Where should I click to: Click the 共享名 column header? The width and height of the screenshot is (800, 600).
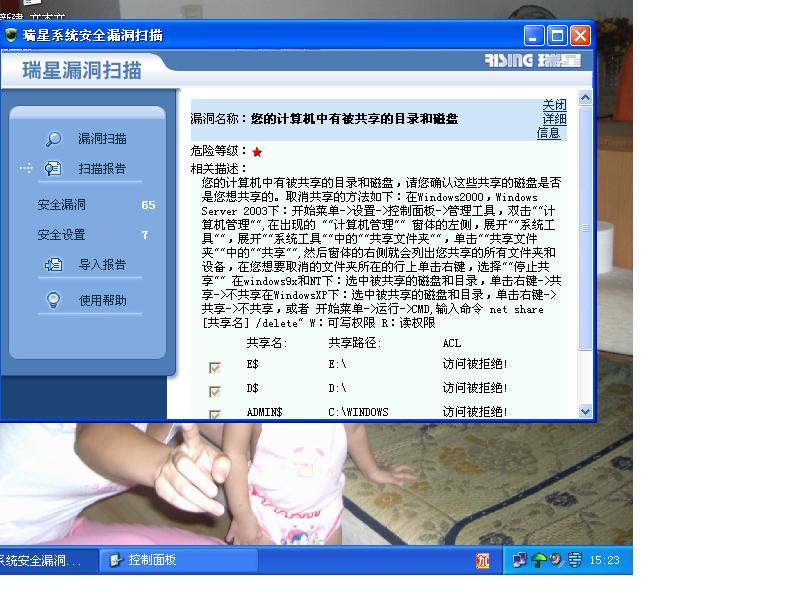(267, 343)
